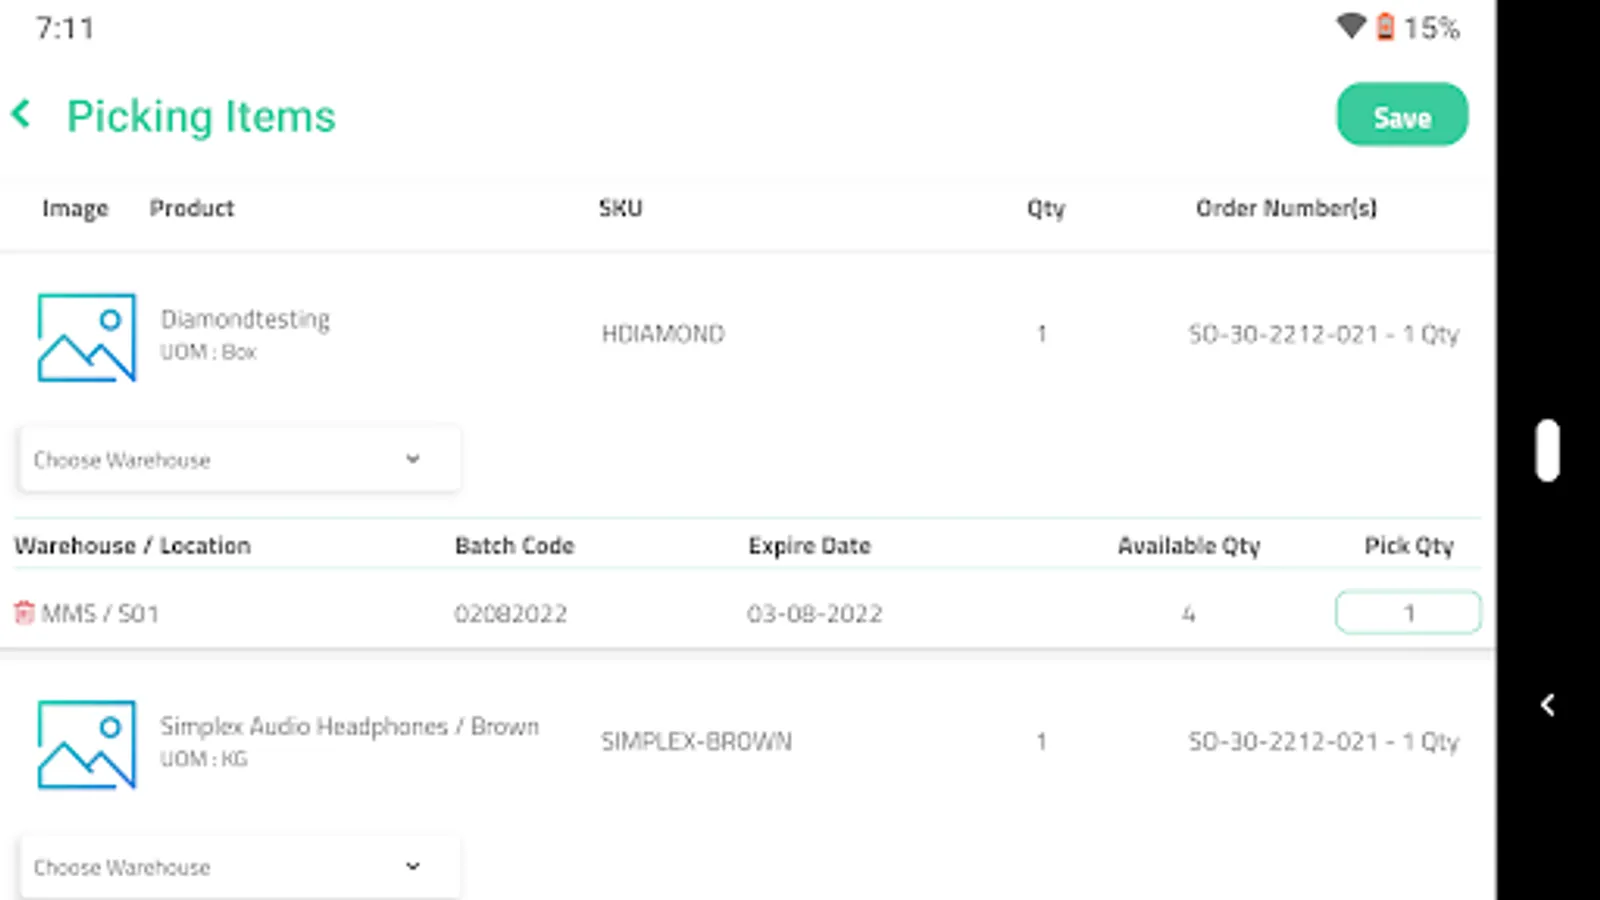Select the Simplex Audio Headphones / Brown name
Viewport: 1600px width, 900px height.
[349, 726]
